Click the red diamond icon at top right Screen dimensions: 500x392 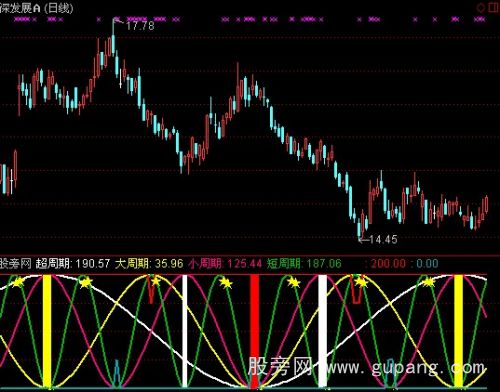pos(480,7)
